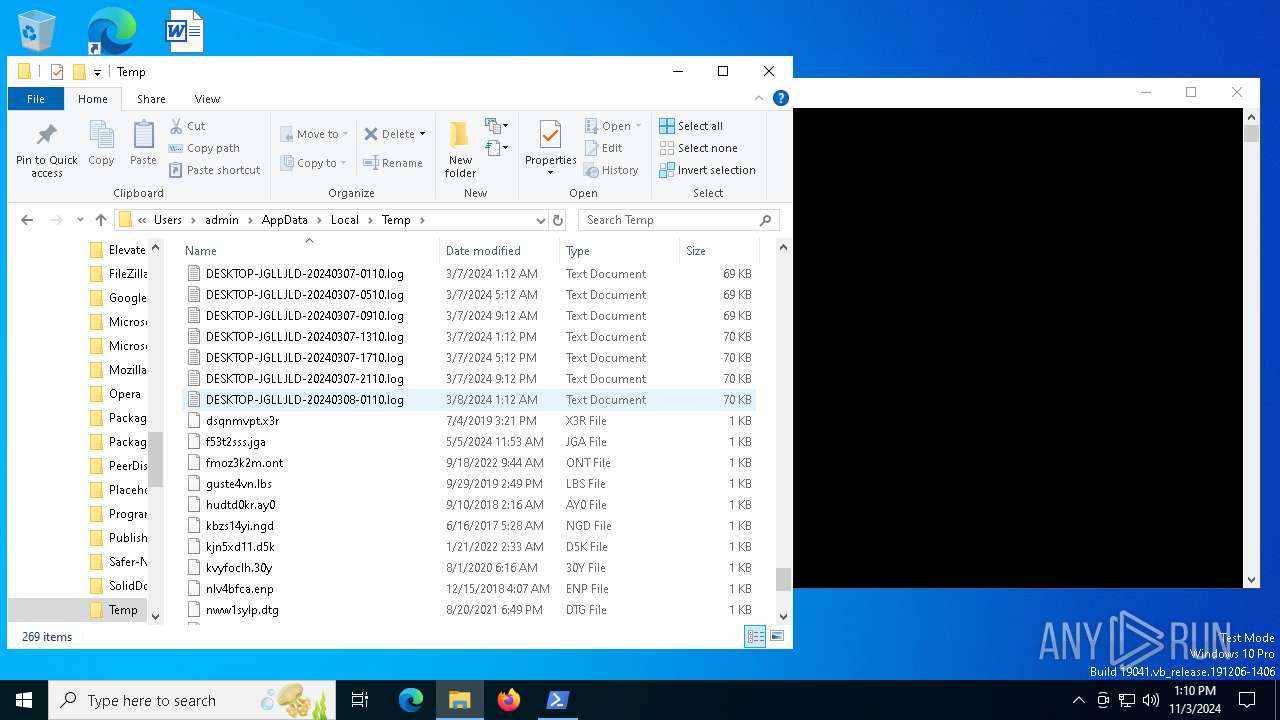
Task: Open Explorer Help question mark
Action: pos(781,98)
